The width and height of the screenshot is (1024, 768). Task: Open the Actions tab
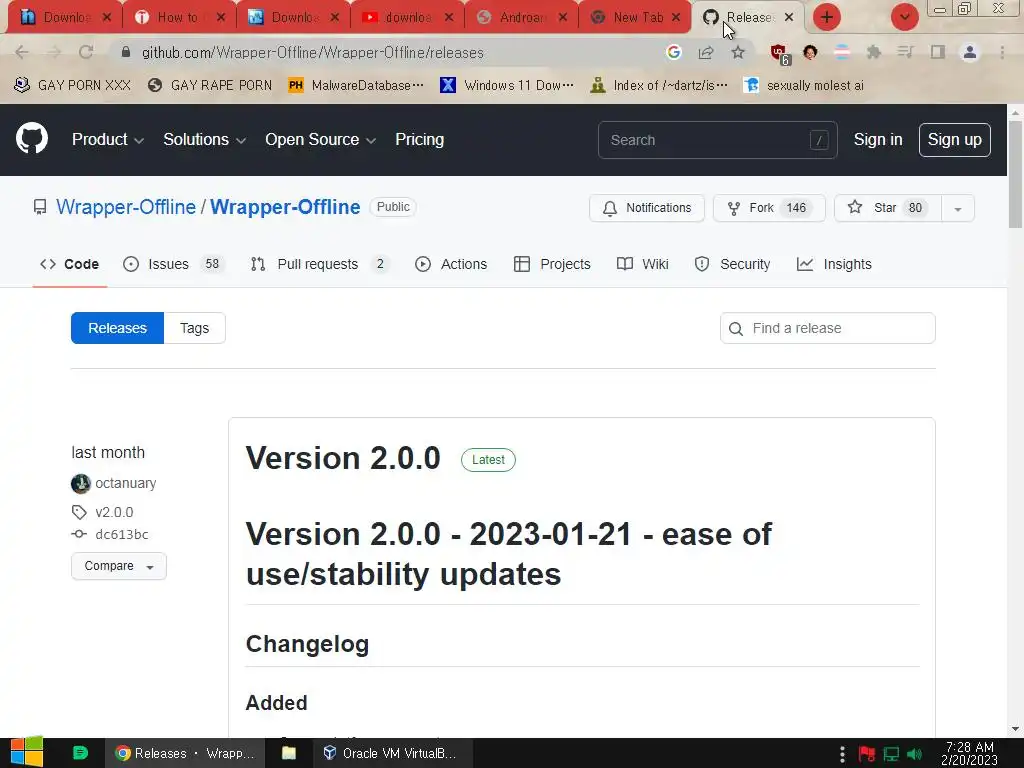451,264
